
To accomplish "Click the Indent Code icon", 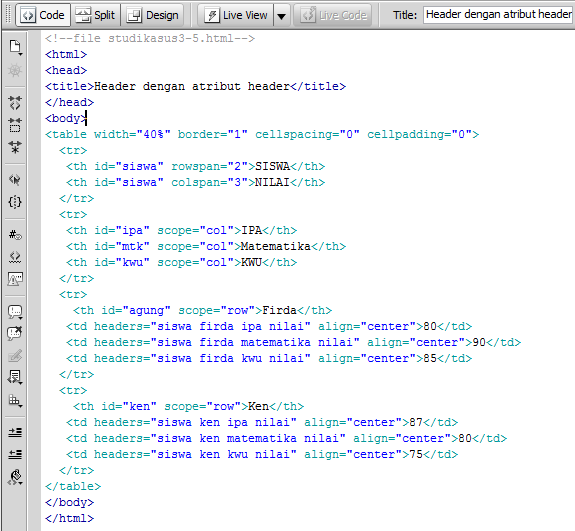I will 15,433.
